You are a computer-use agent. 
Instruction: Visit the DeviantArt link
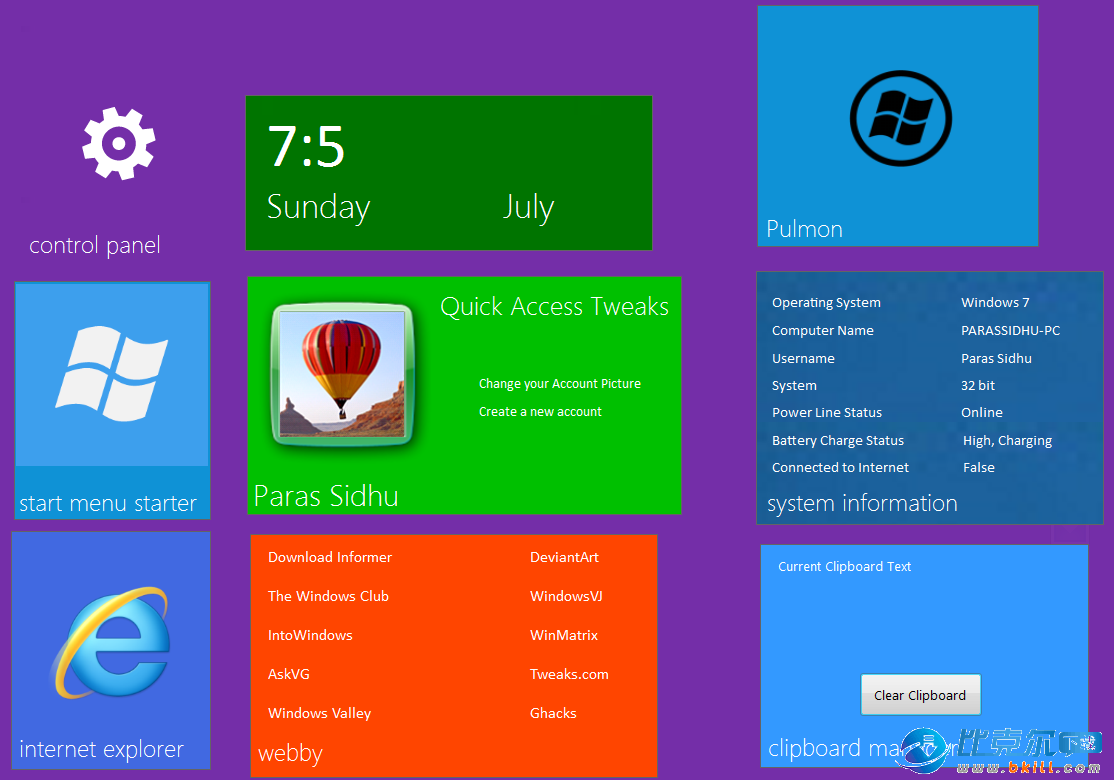click(x=564, y=557)
